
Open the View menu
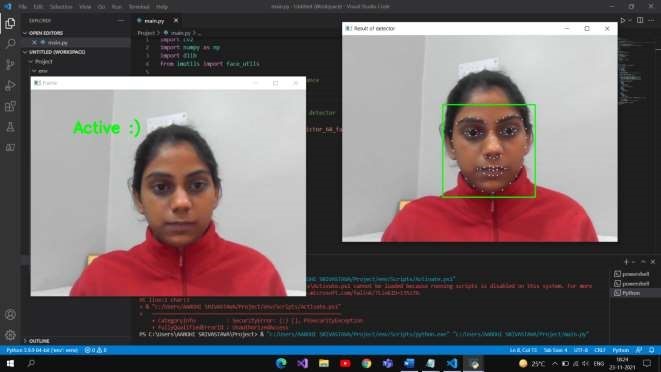(85, 7)
